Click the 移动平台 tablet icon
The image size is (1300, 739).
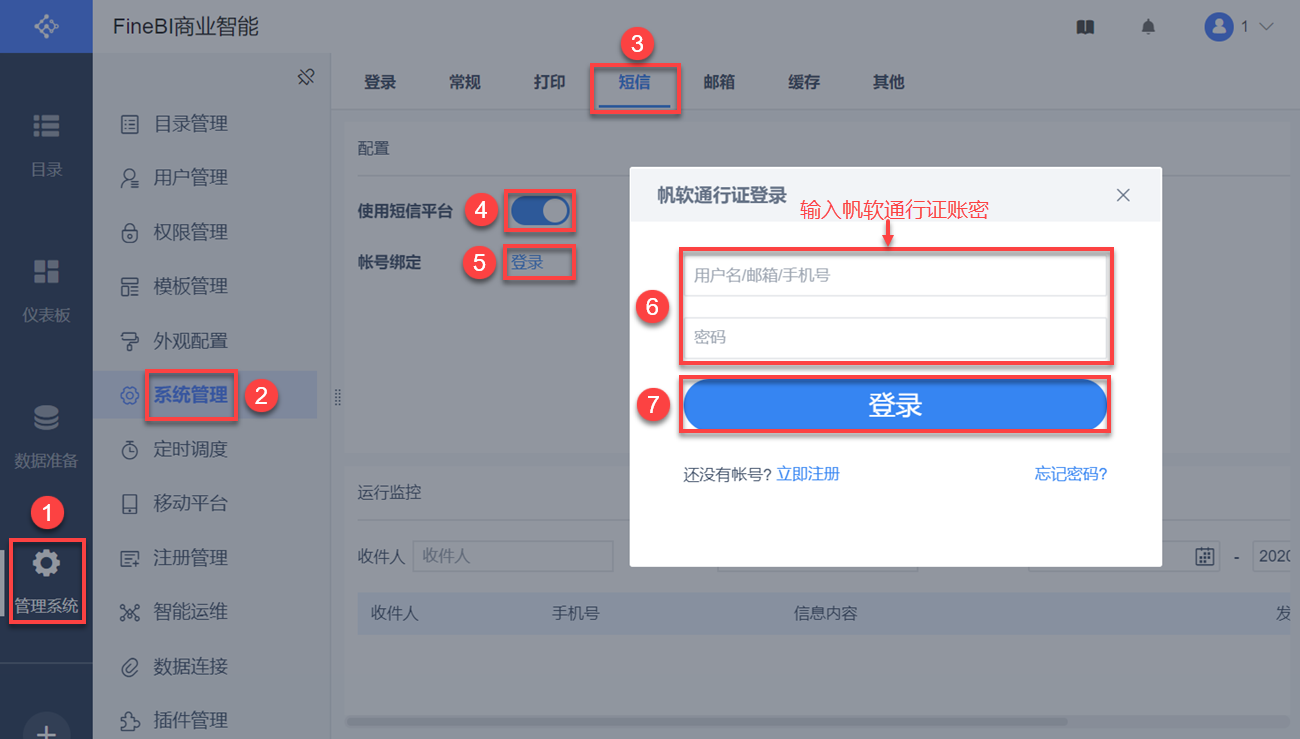[x=130, y=504]
